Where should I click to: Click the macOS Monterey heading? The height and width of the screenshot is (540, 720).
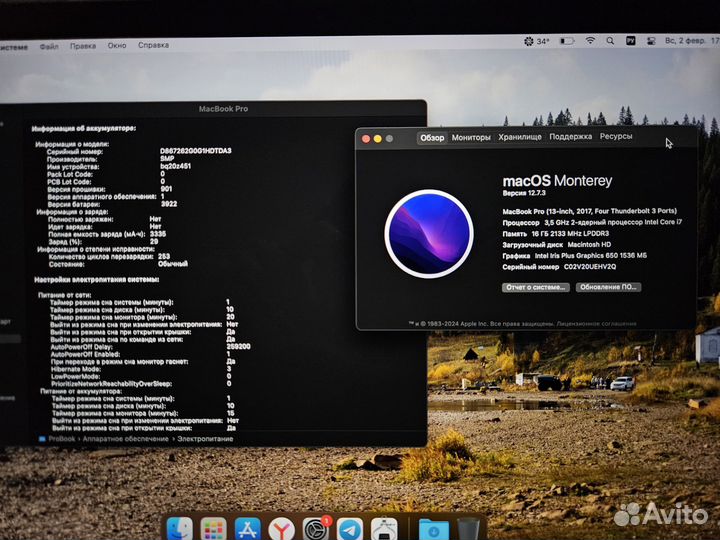tap(557, 181)
